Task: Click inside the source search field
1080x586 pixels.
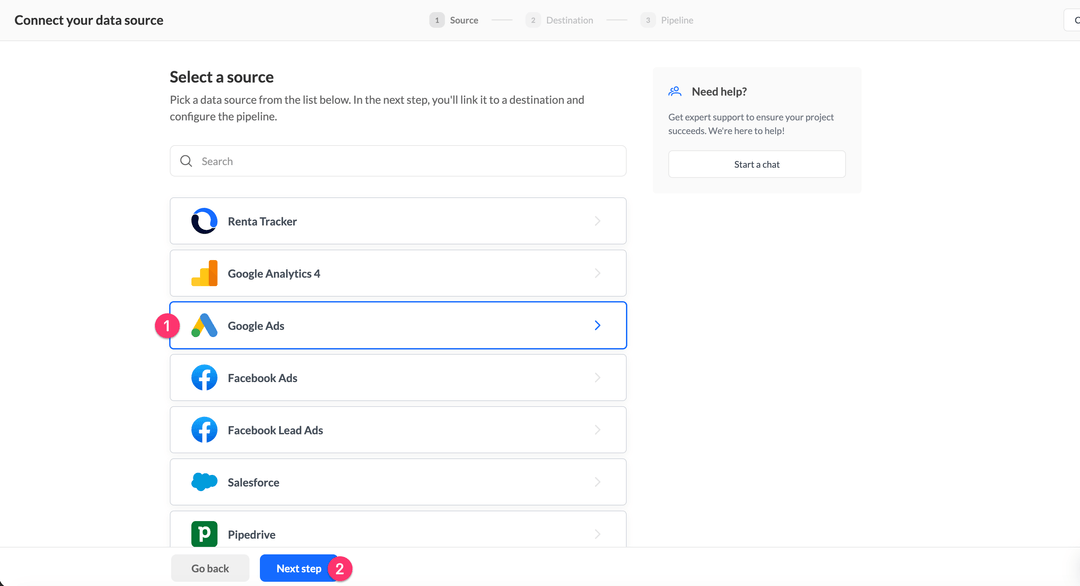Action: pyautogui.click(x=398, y=160)
